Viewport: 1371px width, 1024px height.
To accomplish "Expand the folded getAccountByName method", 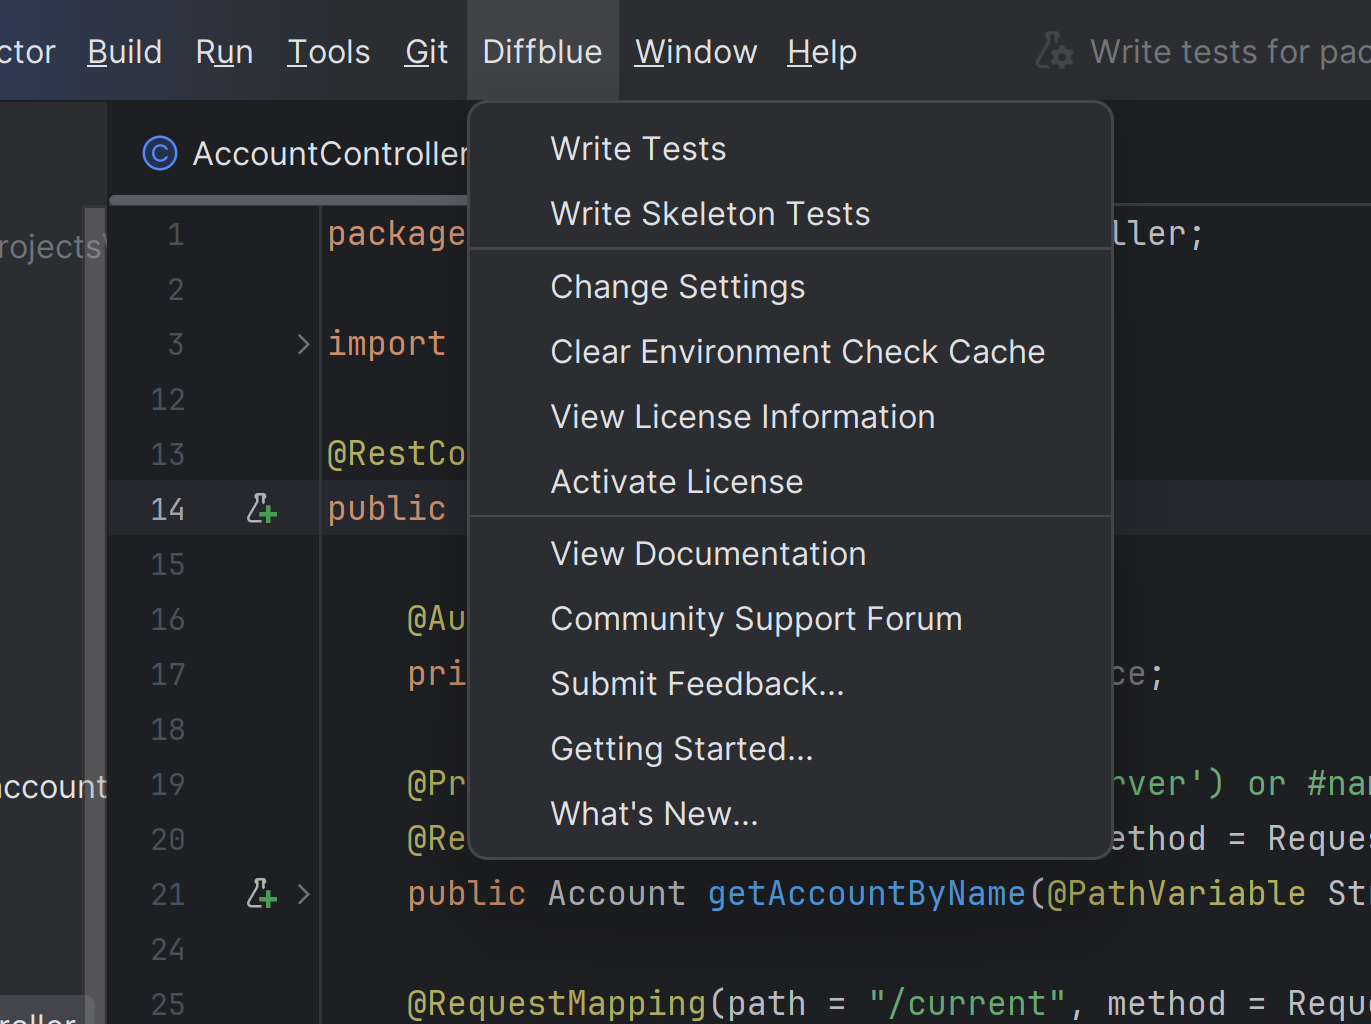I will pos(303,893).
